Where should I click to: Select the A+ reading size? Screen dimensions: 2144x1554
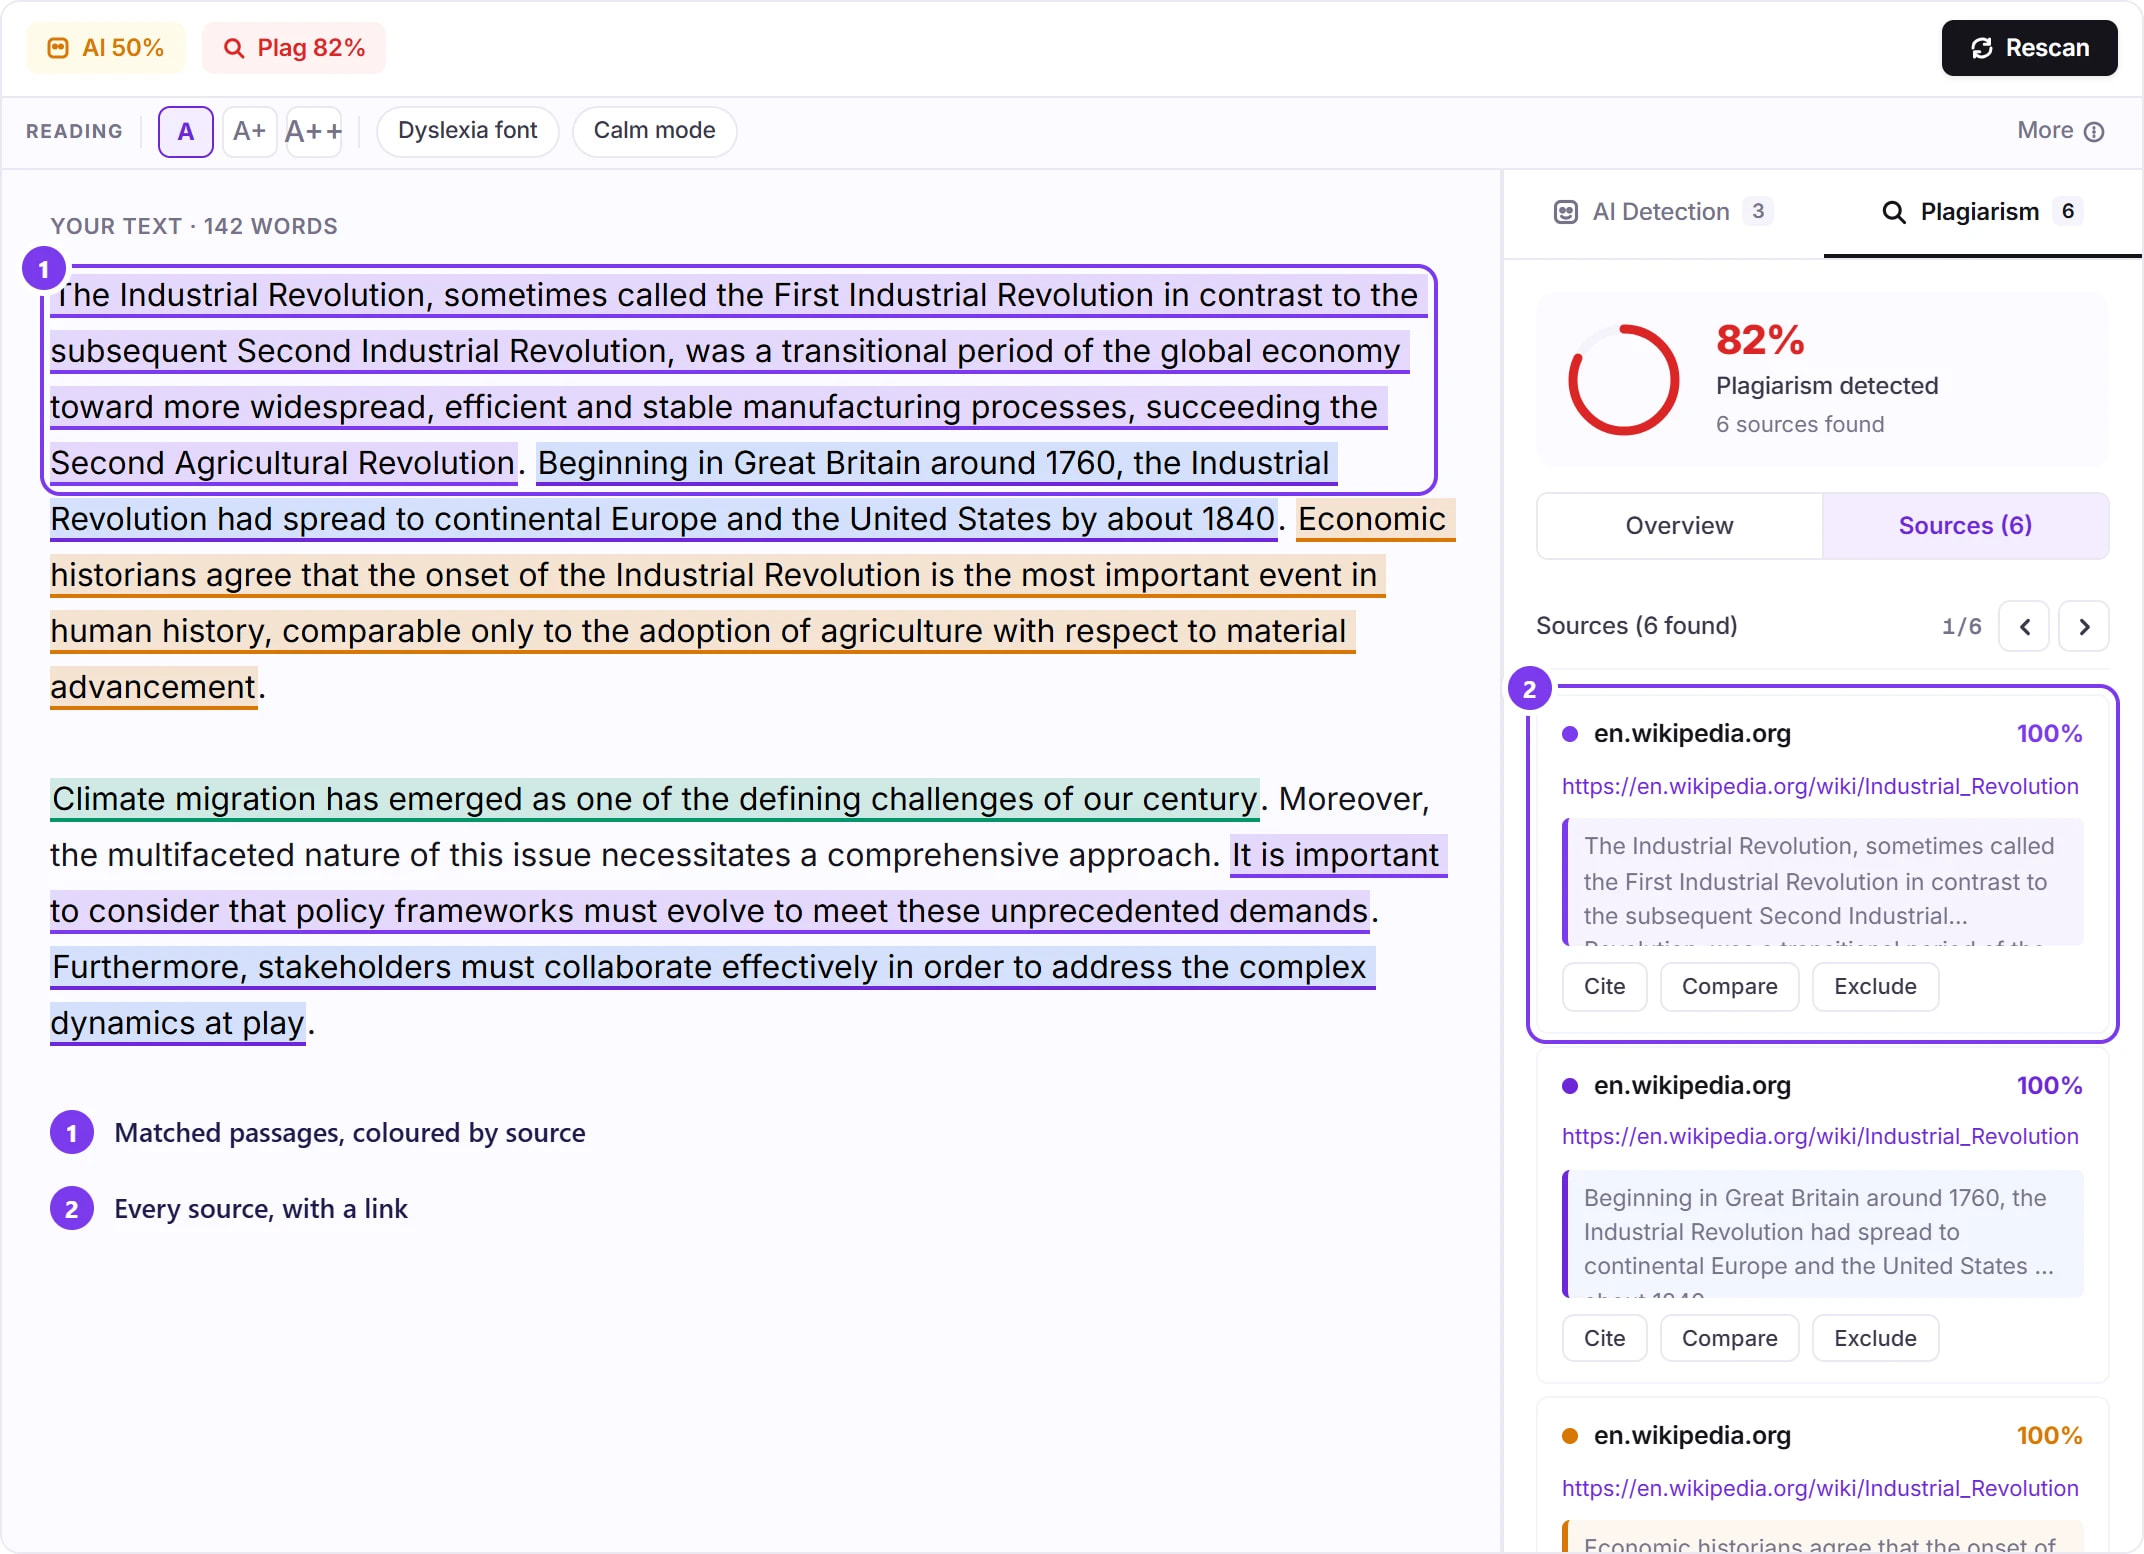pos(249,131)
